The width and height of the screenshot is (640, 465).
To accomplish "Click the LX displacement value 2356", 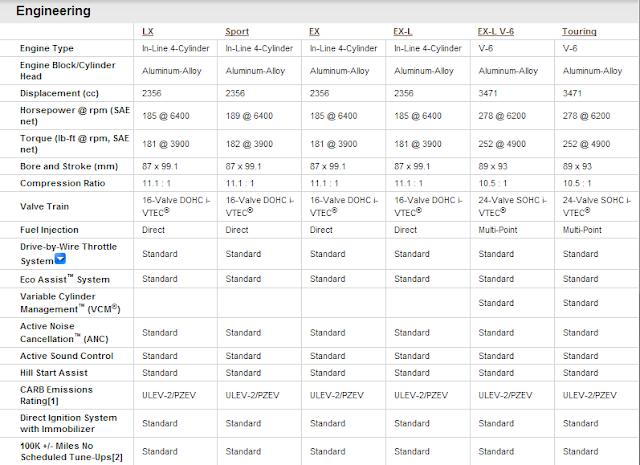I will pos(151,93).
